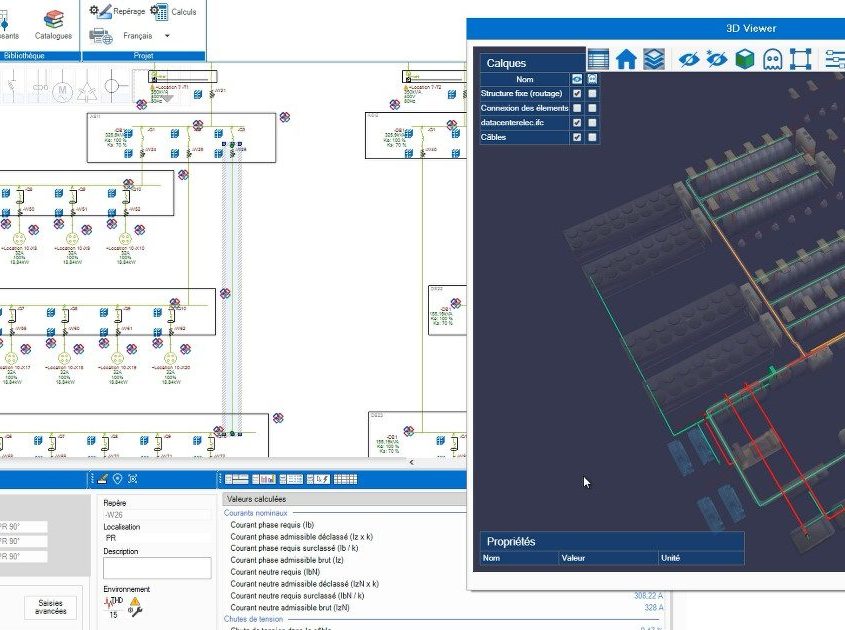Toggle the layers panel icon in 3D Viewer
Image resolution: width=845 pixels, height=630 pixels.
tap(654, 59)
